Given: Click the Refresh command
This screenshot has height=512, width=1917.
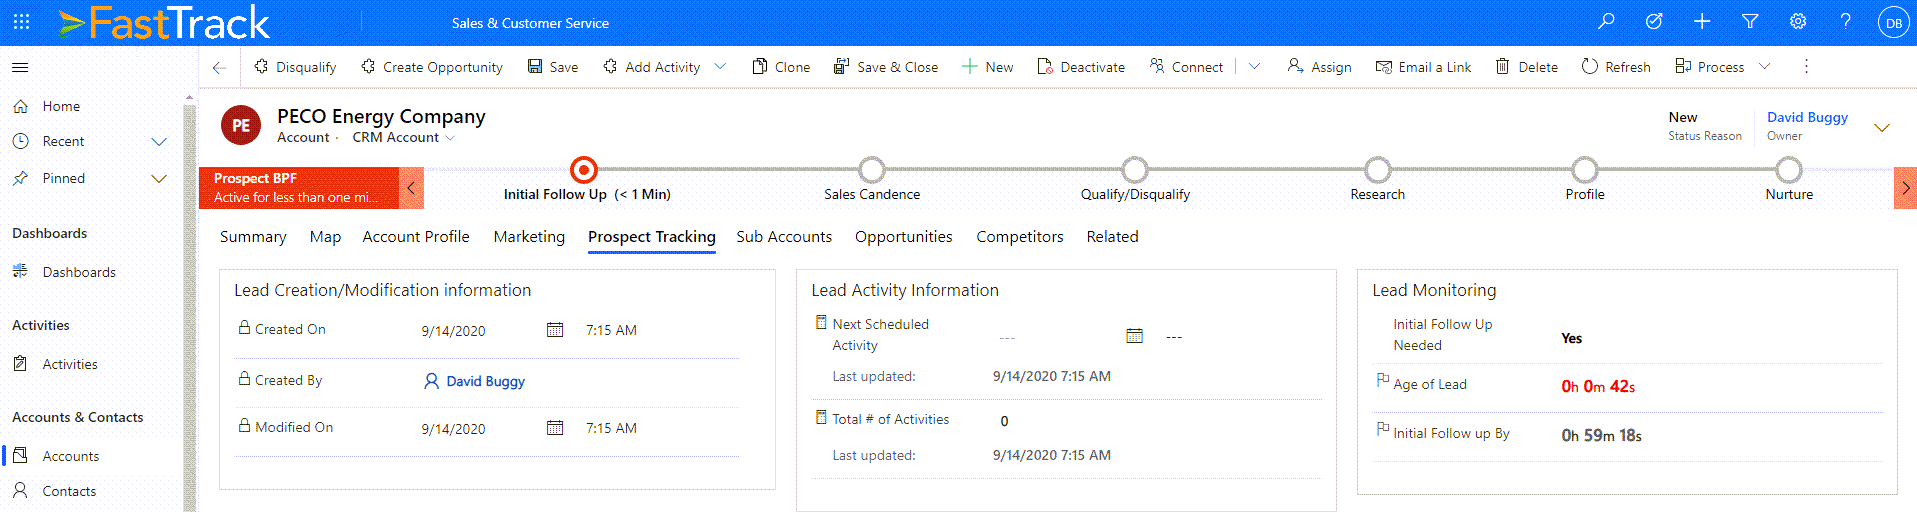Looking at the screenshot, I should [x=1616, y=67].
